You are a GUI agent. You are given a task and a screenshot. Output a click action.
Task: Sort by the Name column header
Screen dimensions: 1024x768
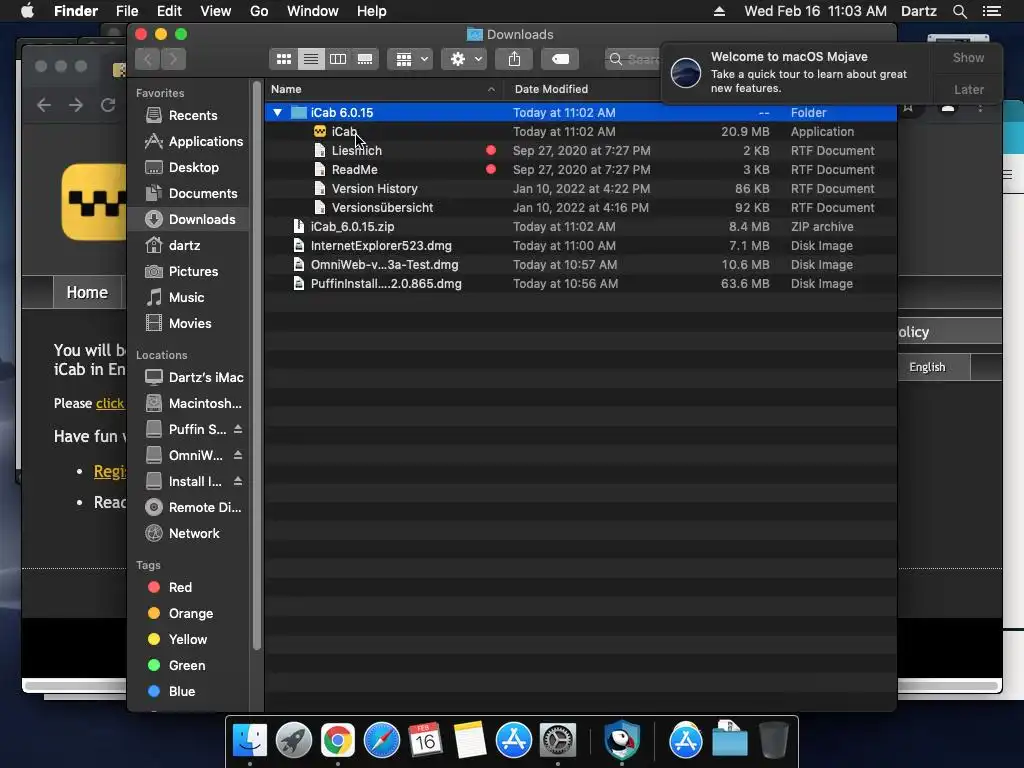tap(384, 89)
